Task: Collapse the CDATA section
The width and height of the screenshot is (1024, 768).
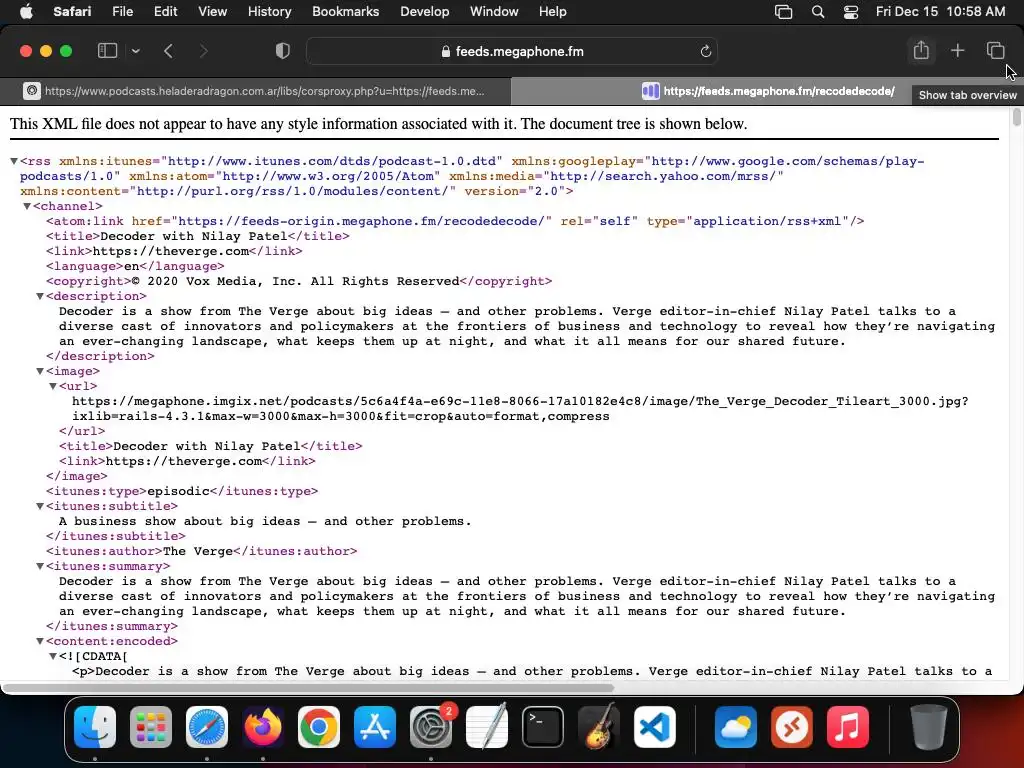Action: click(x=53, y=656)
